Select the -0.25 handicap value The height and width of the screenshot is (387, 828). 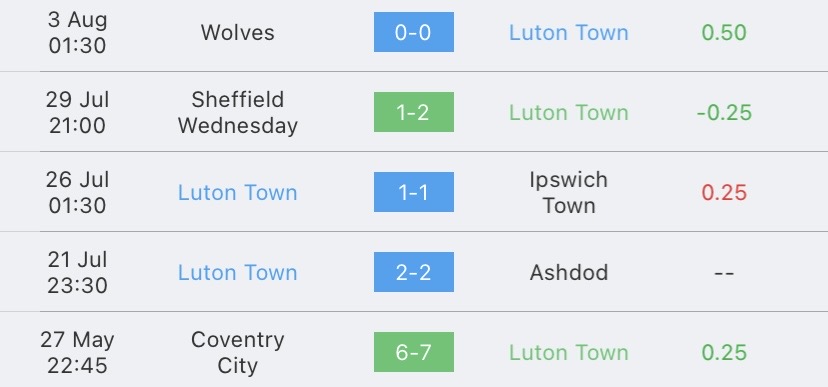(724, 112)
